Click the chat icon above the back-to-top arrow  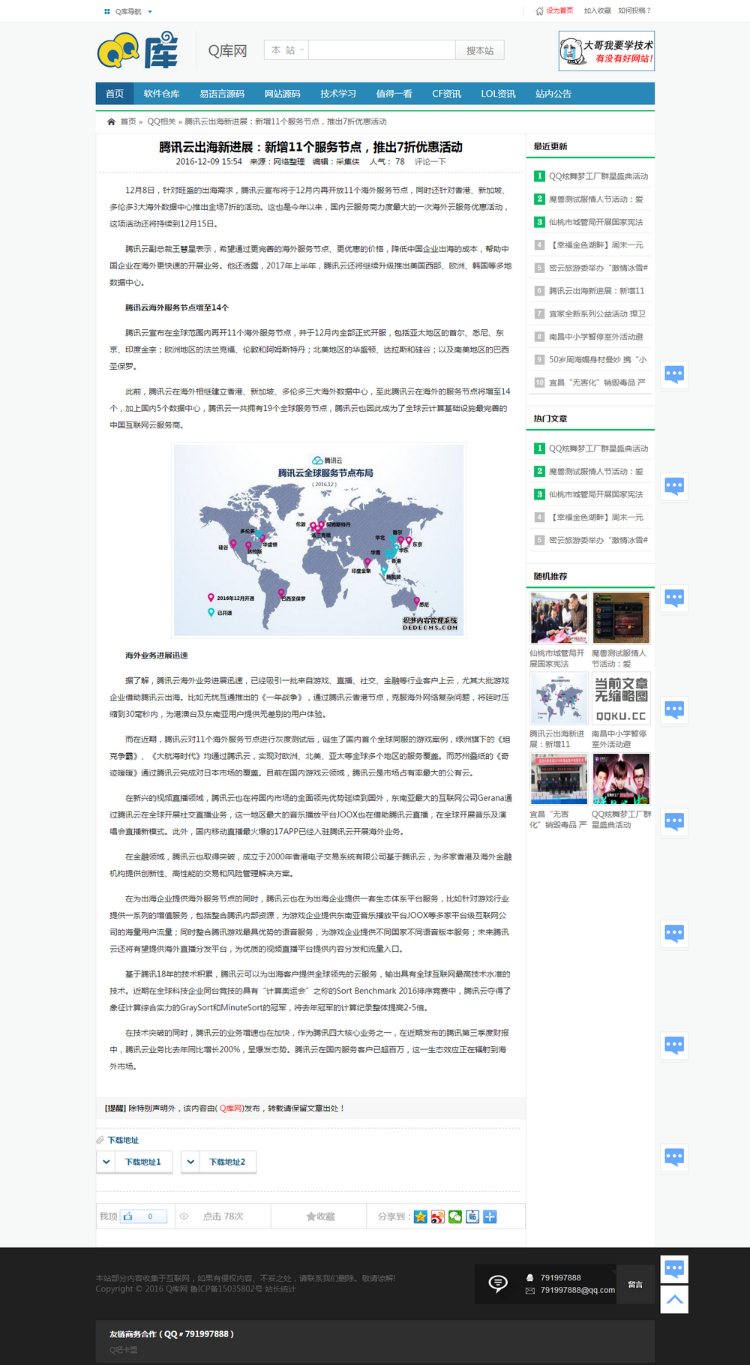pyautogui.click(x=675, y=1269)
